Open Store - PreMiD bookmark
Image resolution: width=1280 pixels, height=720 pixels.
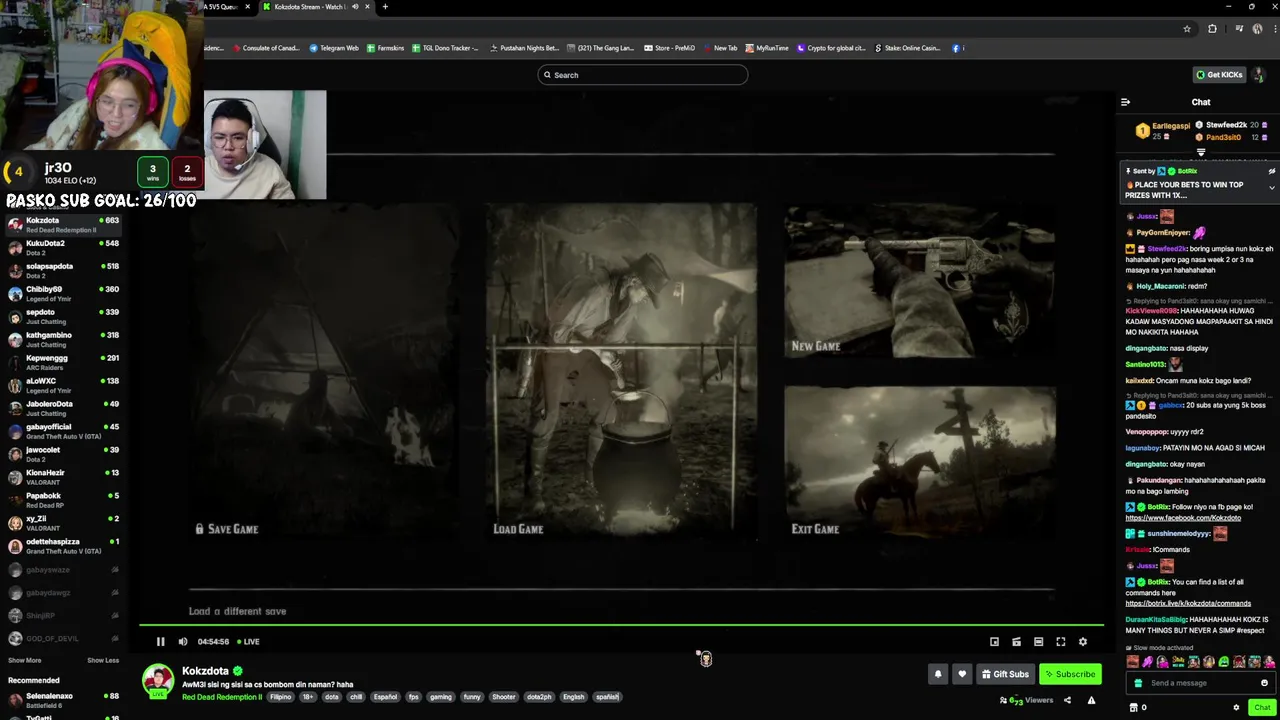click(669, 48)
